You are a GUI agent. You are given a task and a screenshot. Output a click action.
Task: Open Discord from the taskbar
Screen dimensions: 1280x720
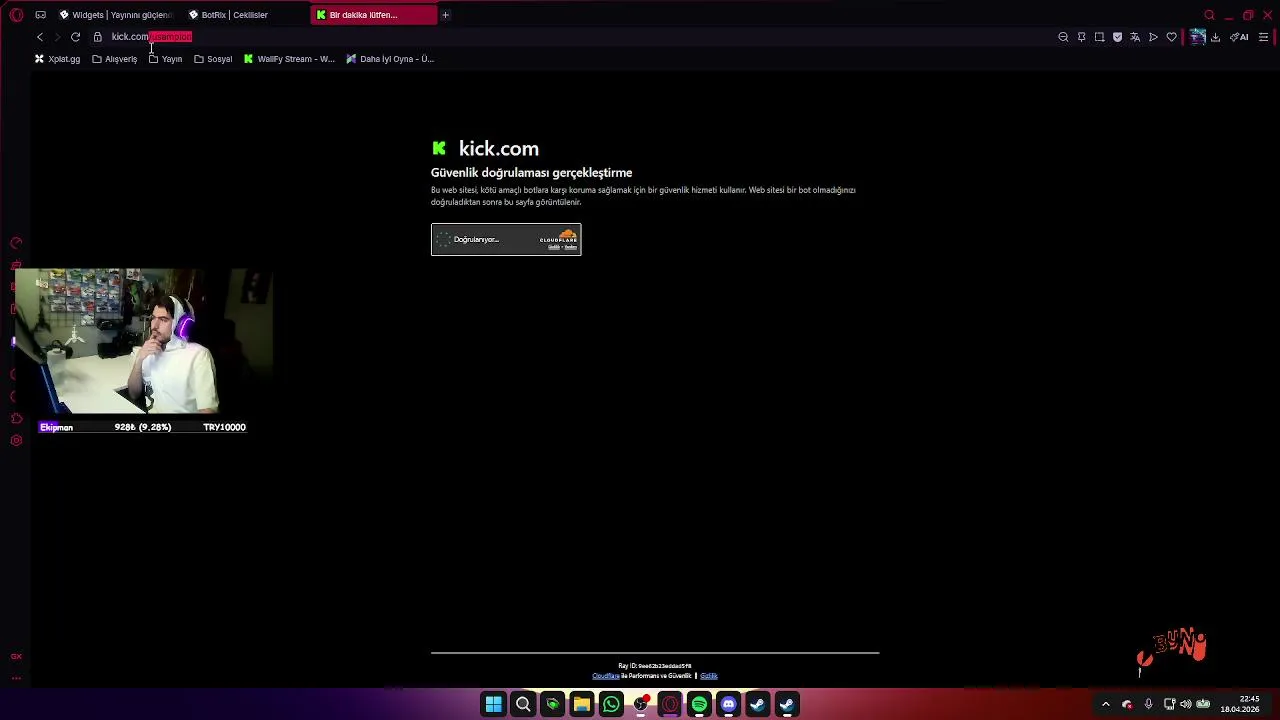(728, 705)
